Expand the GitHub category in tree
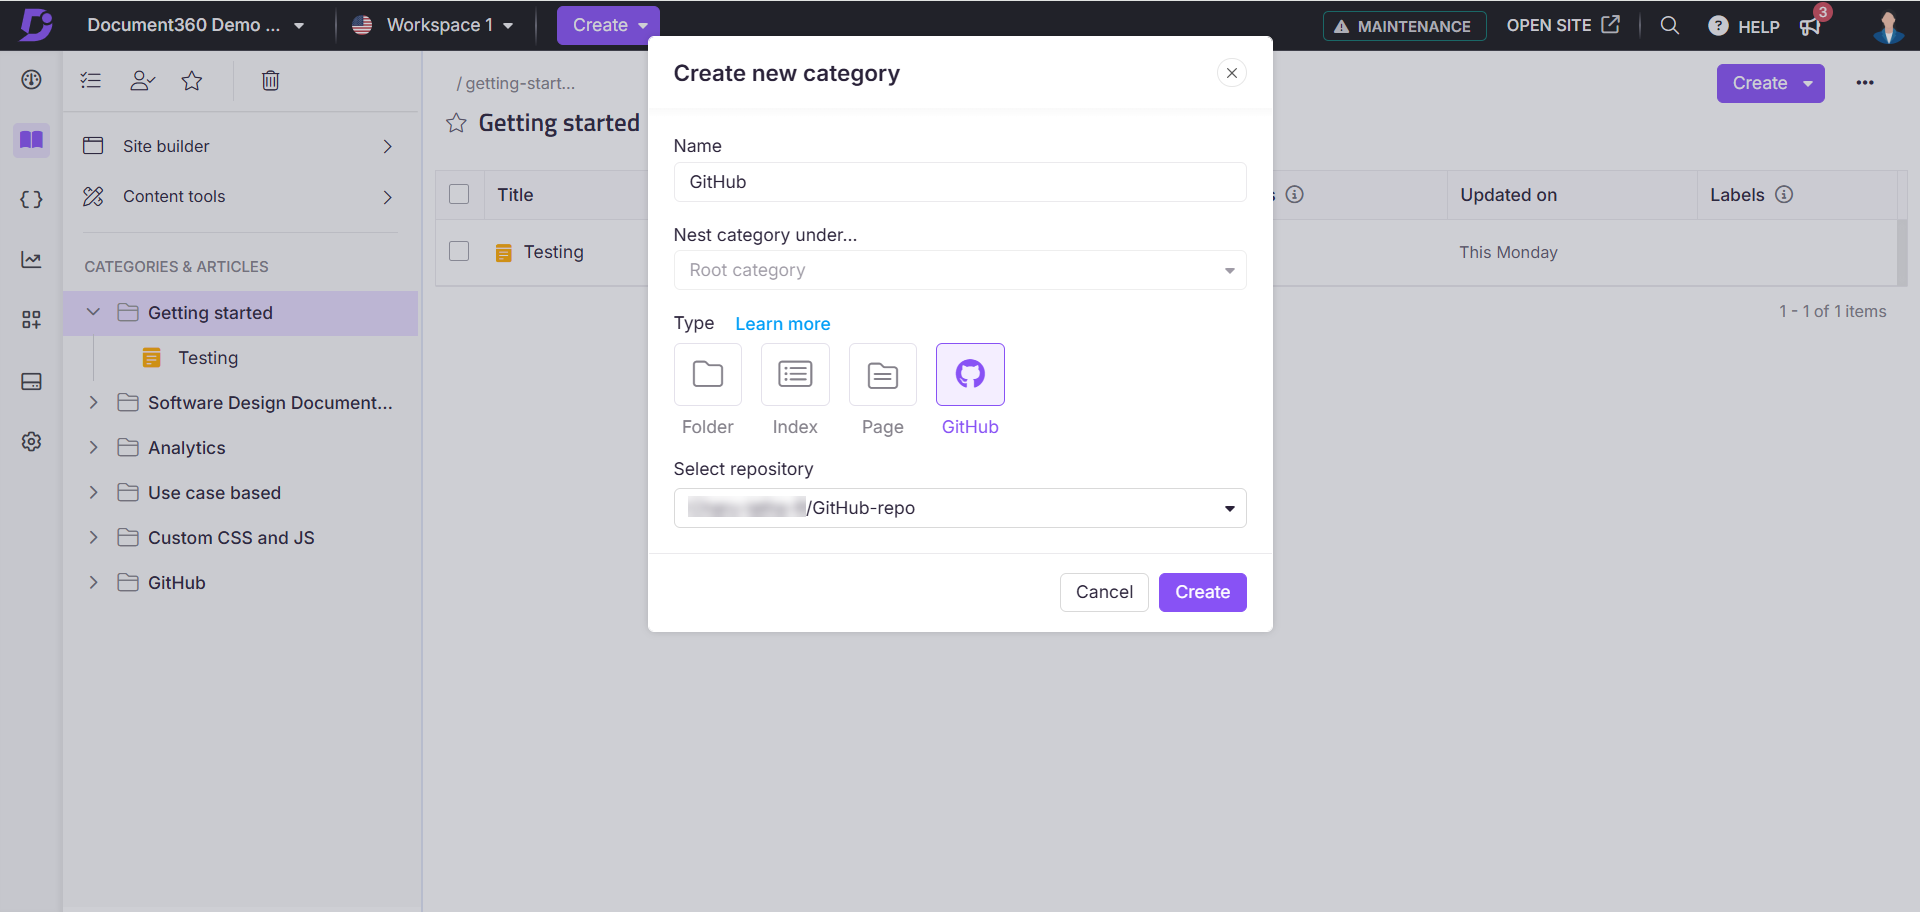The width and height of the screenshot is (1920, 912). coord(93,582)
